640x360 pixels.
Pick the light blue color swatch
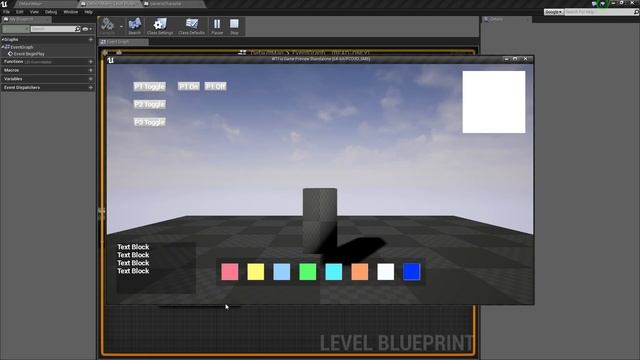[282, 272]
